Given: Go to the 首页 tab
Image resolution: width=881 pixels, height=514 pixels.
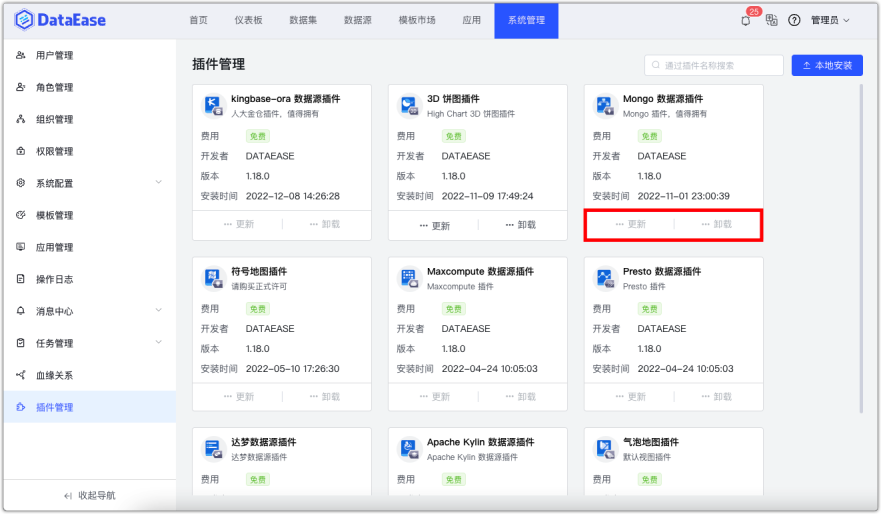Looking at the screenshot, I should (x=198, y=20).
